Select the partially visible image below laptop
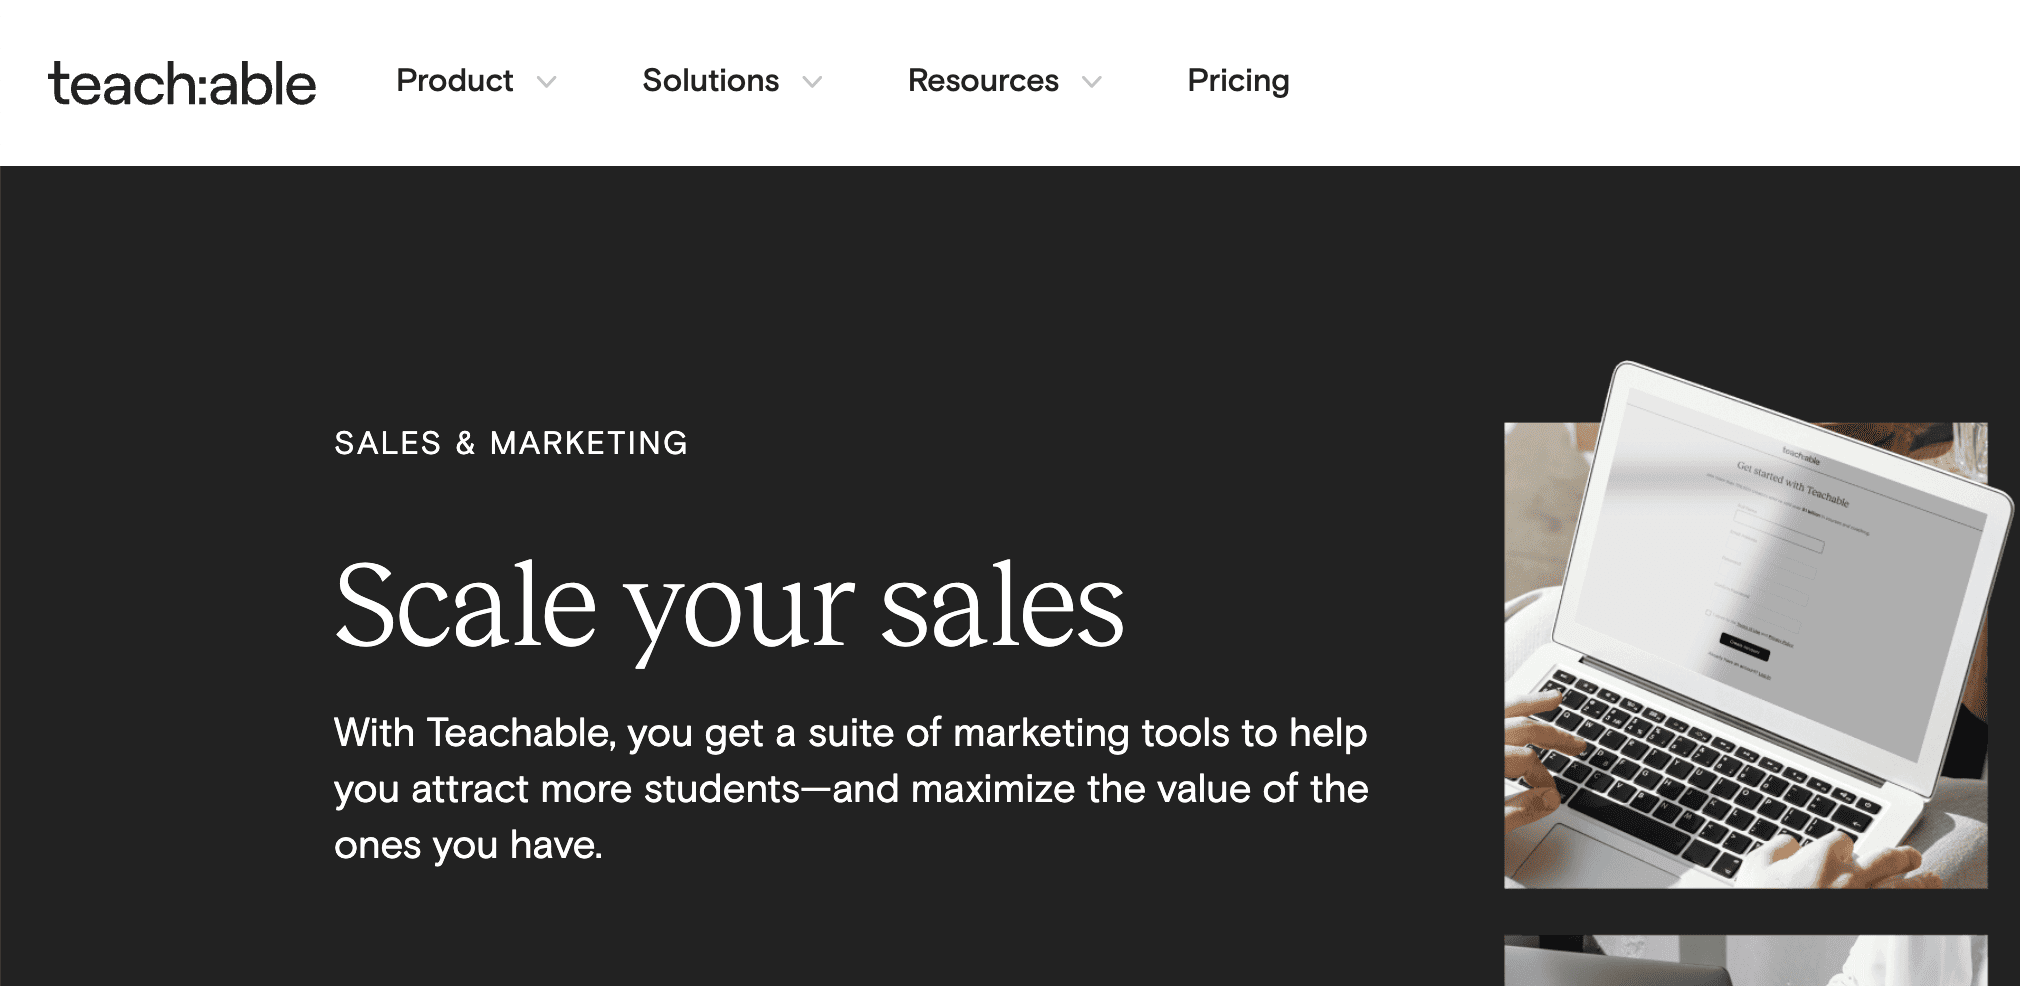Screen dimensions: 2020x986 1745,960
